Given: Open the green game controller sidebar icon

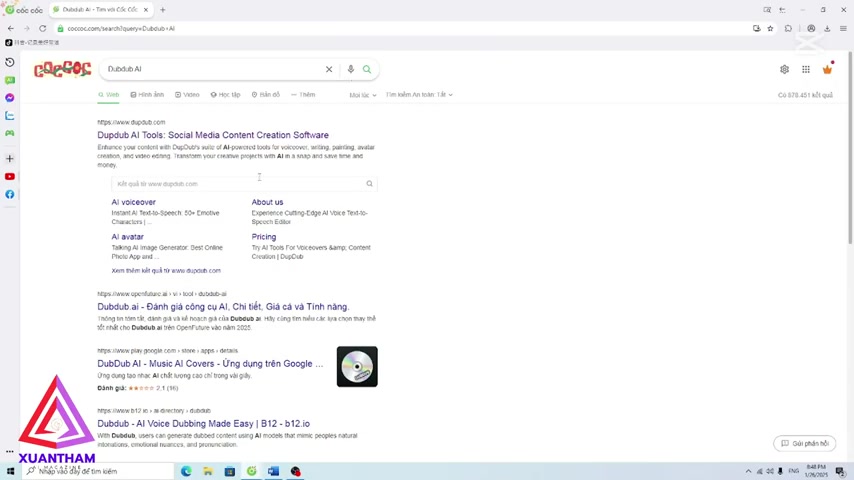Looking at the screenshot, I should tap(10, 133).
